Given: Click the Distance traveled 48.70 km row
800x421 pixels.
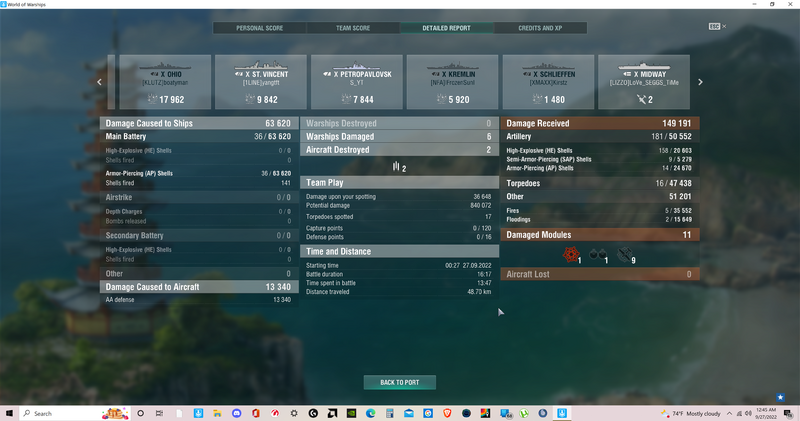Looking at the screenshot, I should pos(399,292).
